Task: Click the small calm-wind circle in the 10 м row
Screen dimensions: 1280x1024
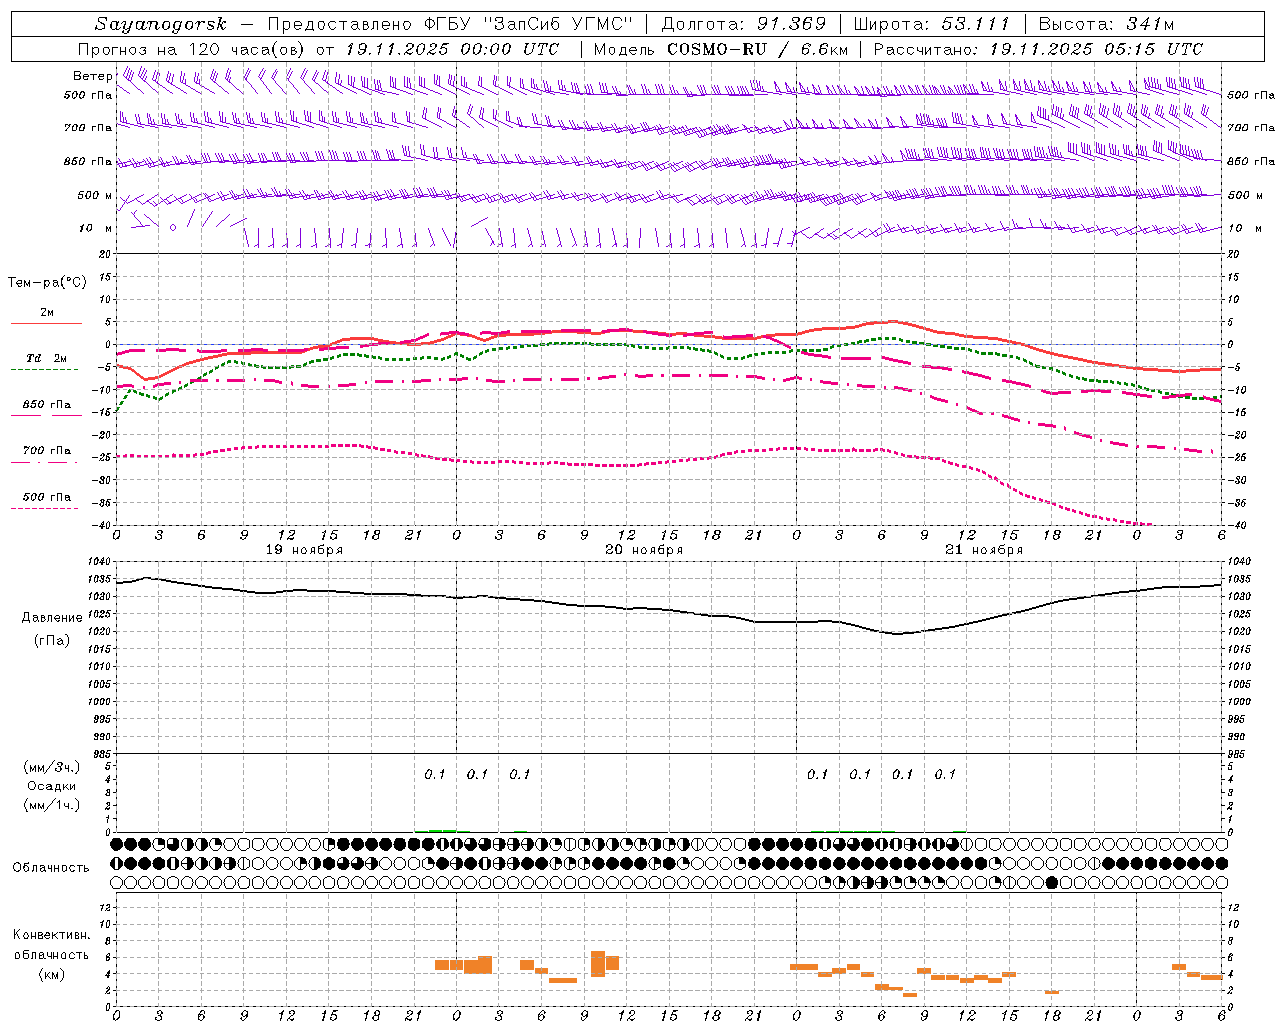Action: [x=172, y=227]
